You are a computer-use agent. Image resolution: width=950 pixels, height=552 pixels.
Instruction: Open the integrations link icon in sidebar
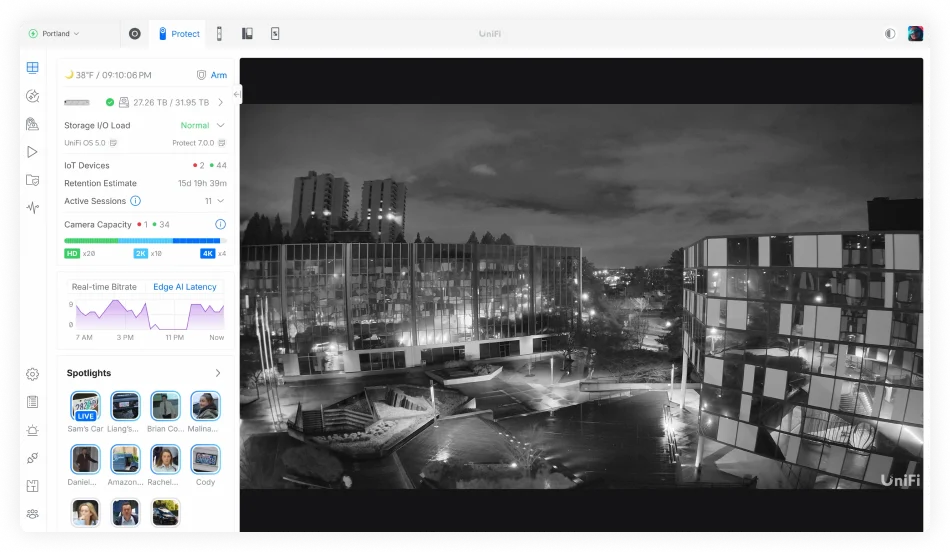pos(33,458)
